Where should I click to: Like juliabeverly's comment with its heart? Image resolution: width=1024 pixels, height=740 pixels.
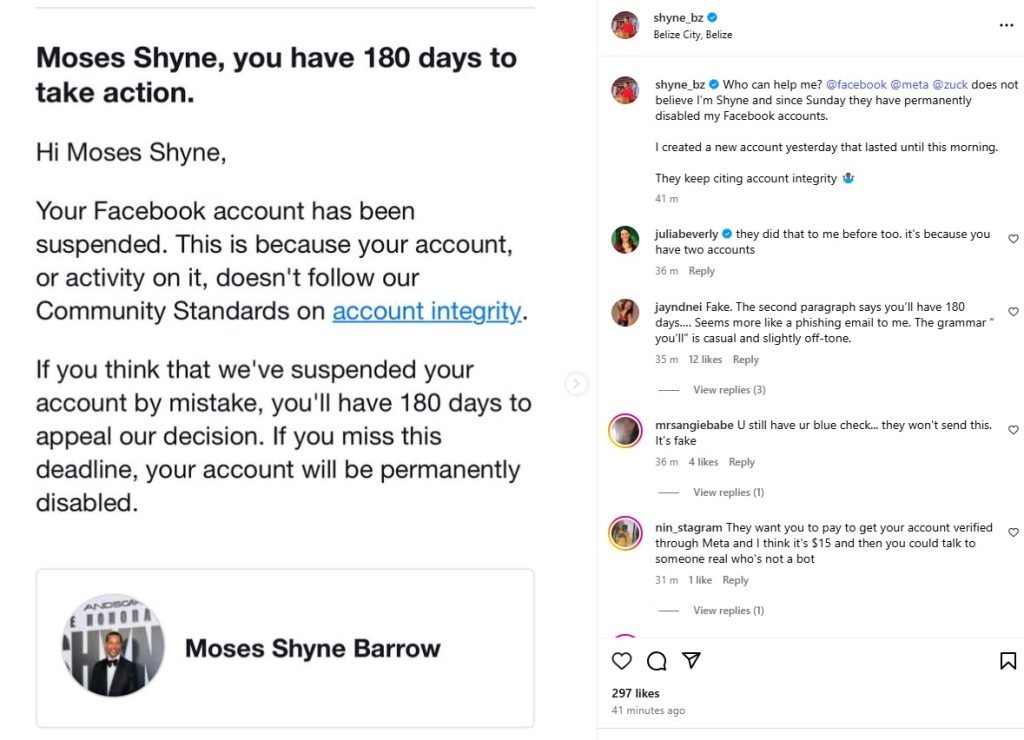tap(1013, 239)
